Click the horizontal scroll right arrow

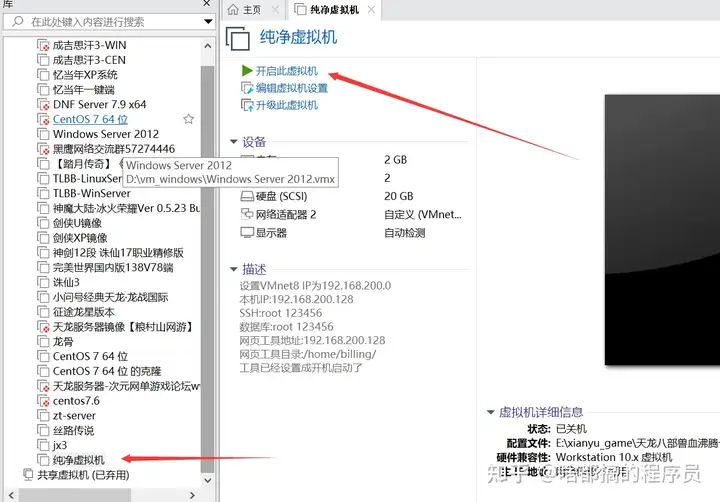coord(192,495)
